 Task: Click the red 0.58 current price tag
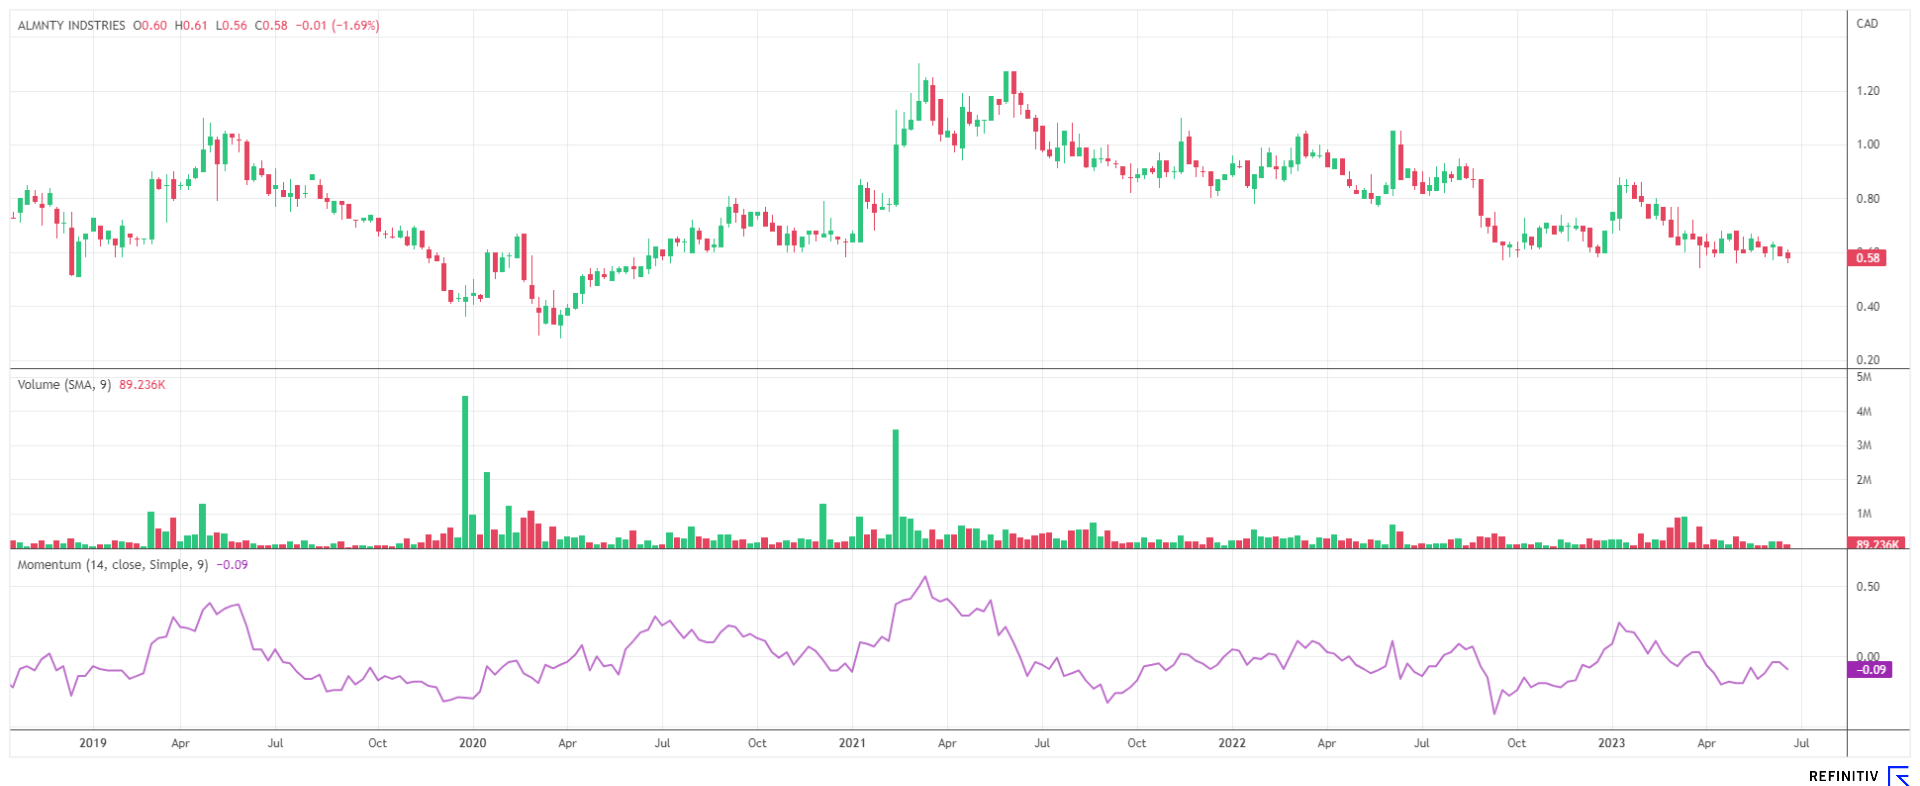pos(1868,258)
